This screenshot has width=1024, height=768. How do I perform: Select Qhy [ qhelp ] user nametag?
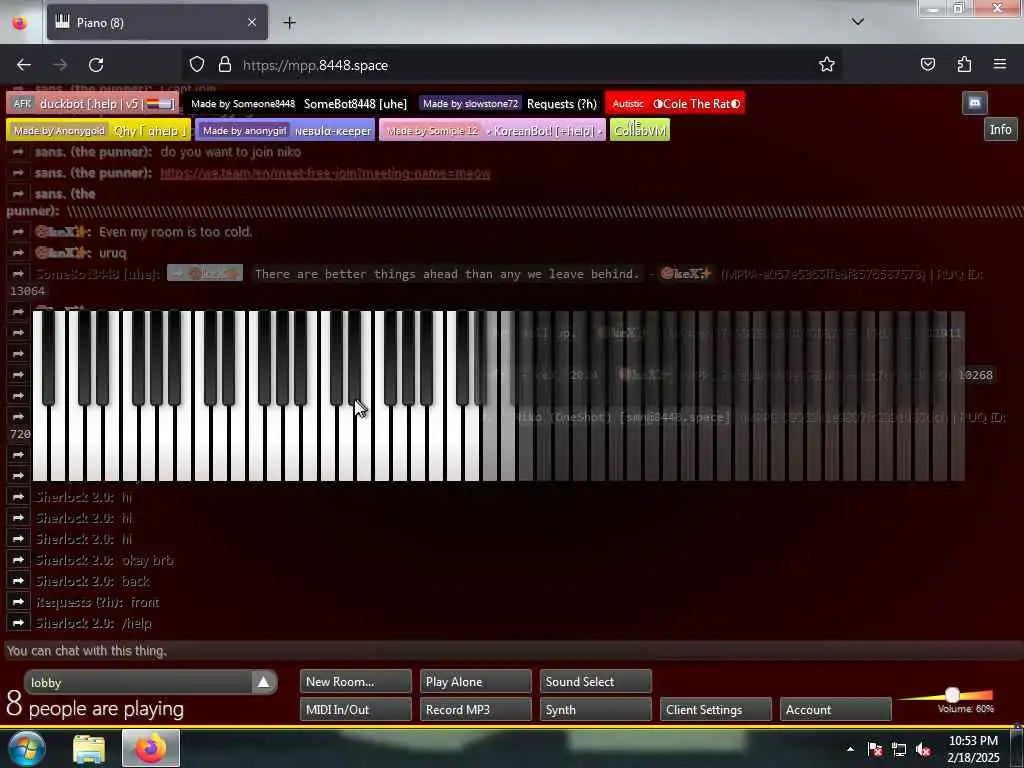99,130
